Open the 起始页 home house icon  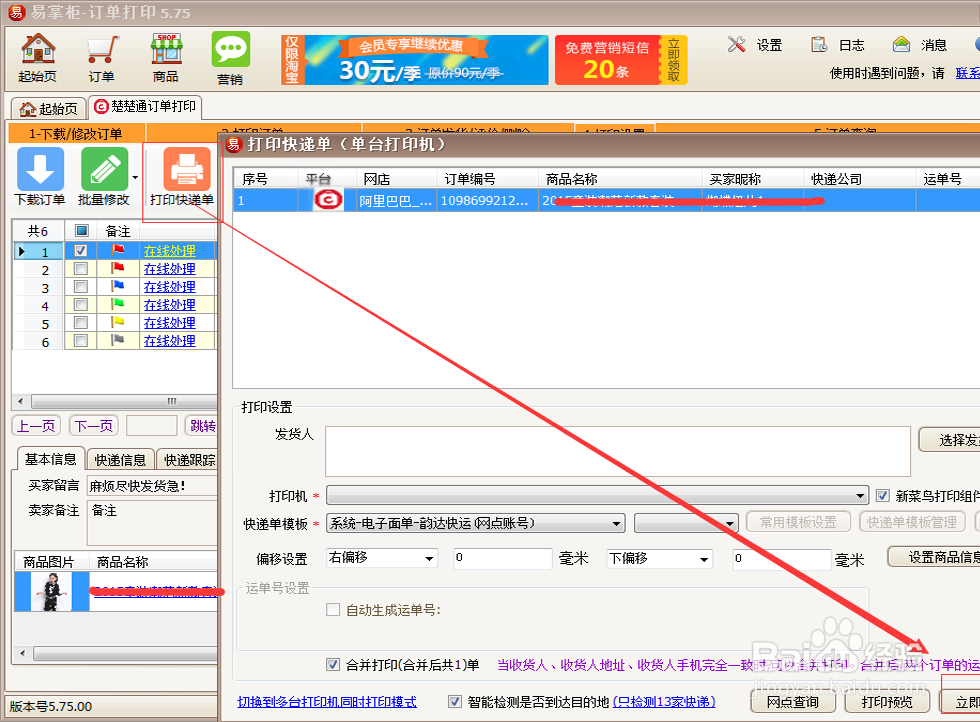[38, 49]
